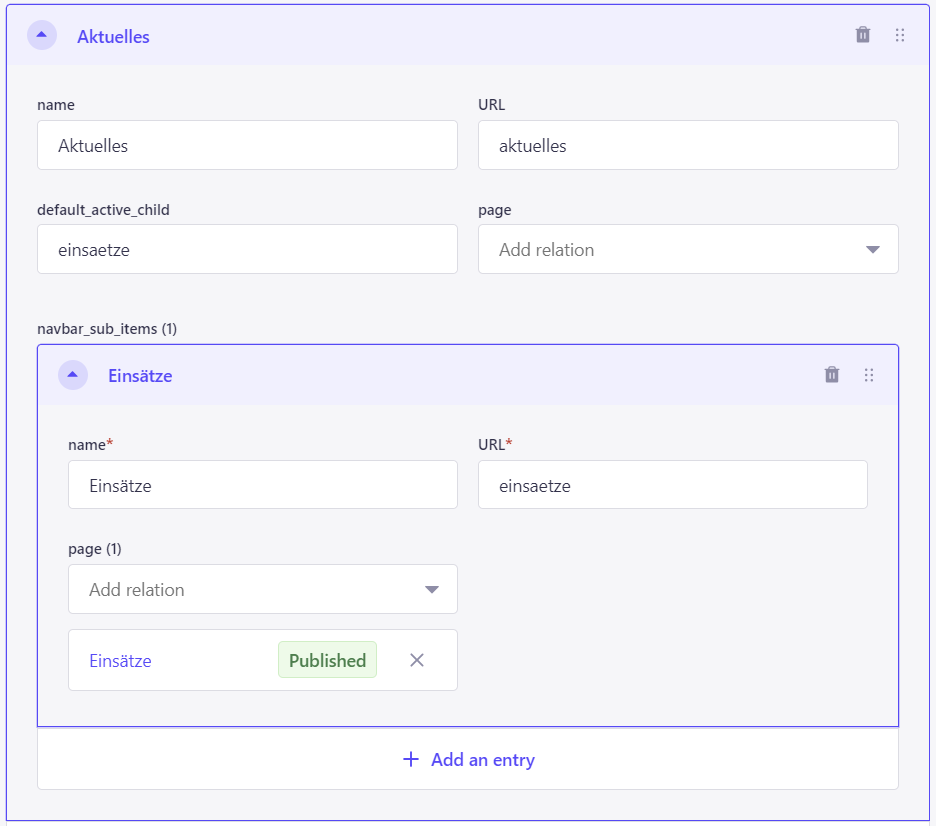This screenshot has height=826, width=936.
Task: Click the Einsätze panel header title
Action: pyautogui.click(x=140, y=376)
